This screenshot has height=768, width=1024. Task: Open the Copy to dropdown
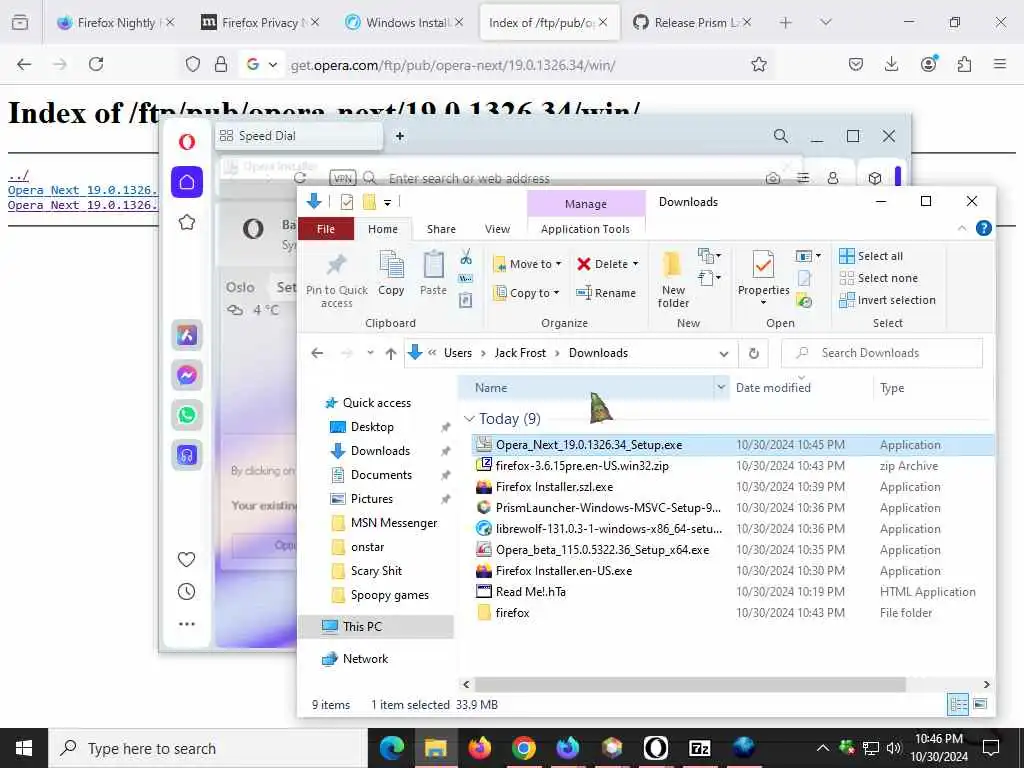pyautogui.click(x=527, y=293)
